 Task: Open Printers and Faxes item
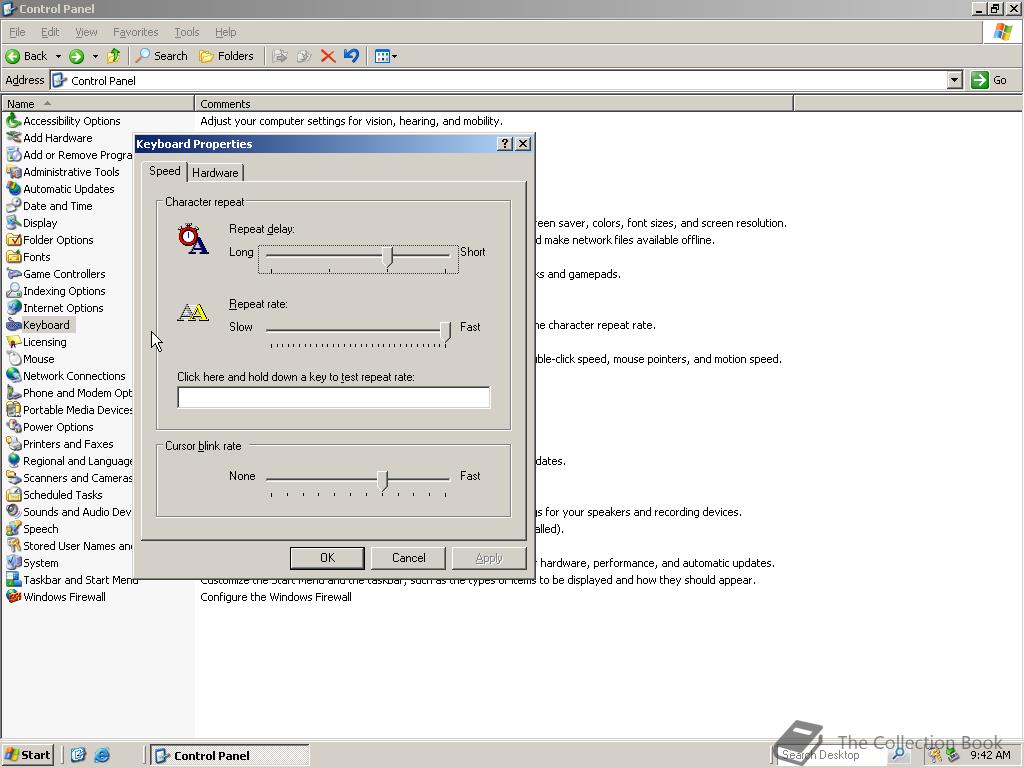[59, 443]
